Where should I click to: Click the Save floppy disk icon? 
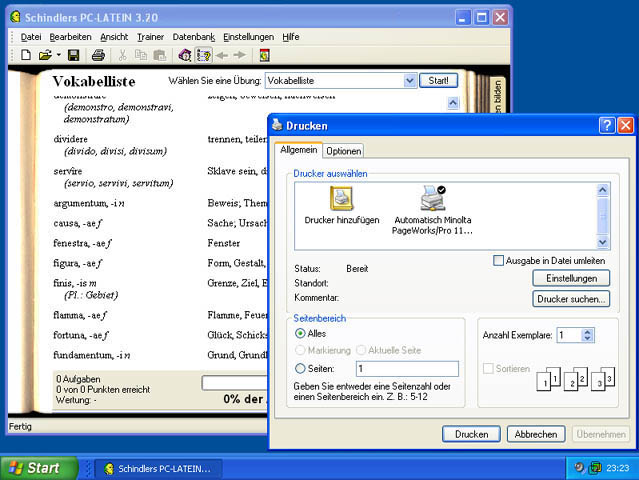[x=73, y=55]
